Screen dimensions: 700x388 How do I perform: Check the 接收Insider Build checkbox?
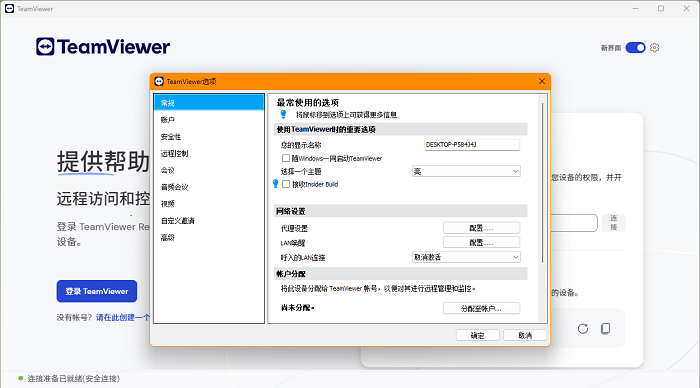click(286, 184)
